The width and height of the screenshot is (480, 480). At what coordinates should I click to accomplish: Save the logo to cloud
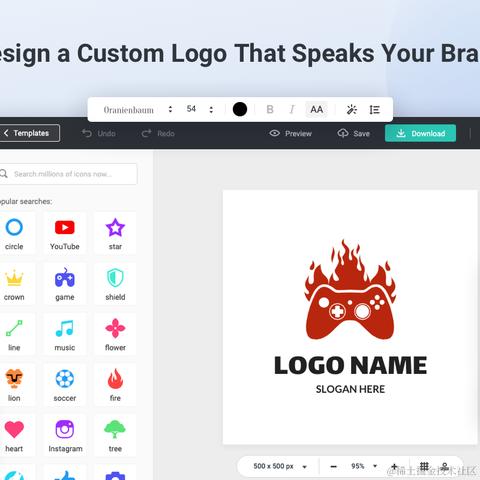click(354, 134)
